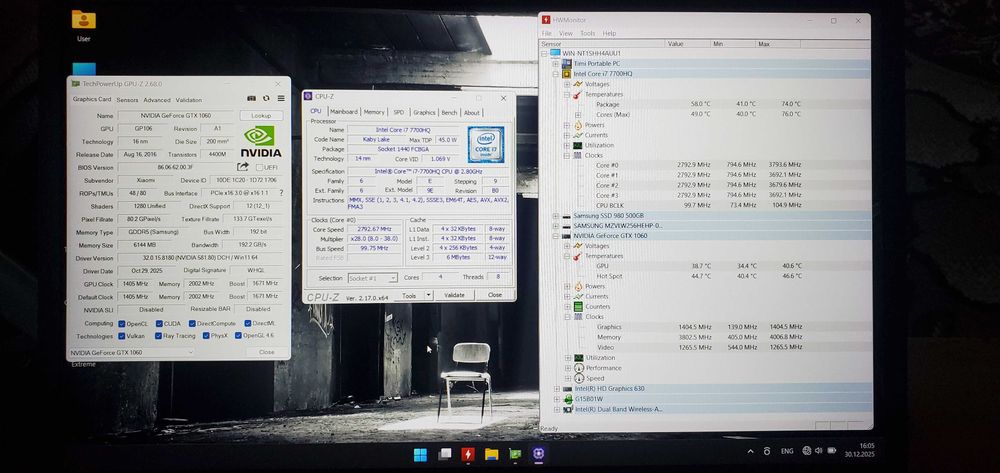Click the Utilization icon under NVIDIA GeForce GTX 1060
This screenshot has width=1000, height=473.
[x=578, y=358]
